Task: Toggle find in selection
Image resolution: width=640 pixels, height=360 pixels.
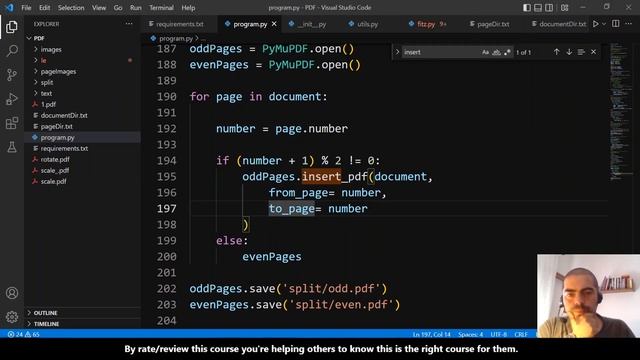Action: coord(581,52)
